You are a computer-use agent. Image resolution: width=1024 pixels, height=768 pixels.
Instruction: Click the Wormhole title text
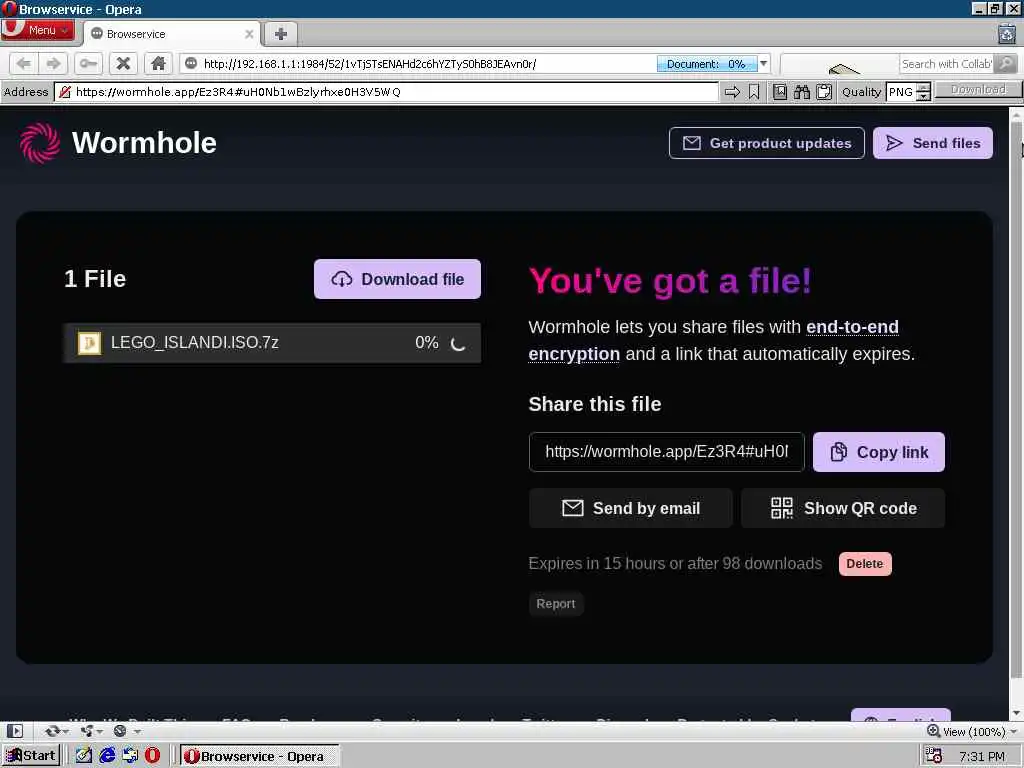144,143
